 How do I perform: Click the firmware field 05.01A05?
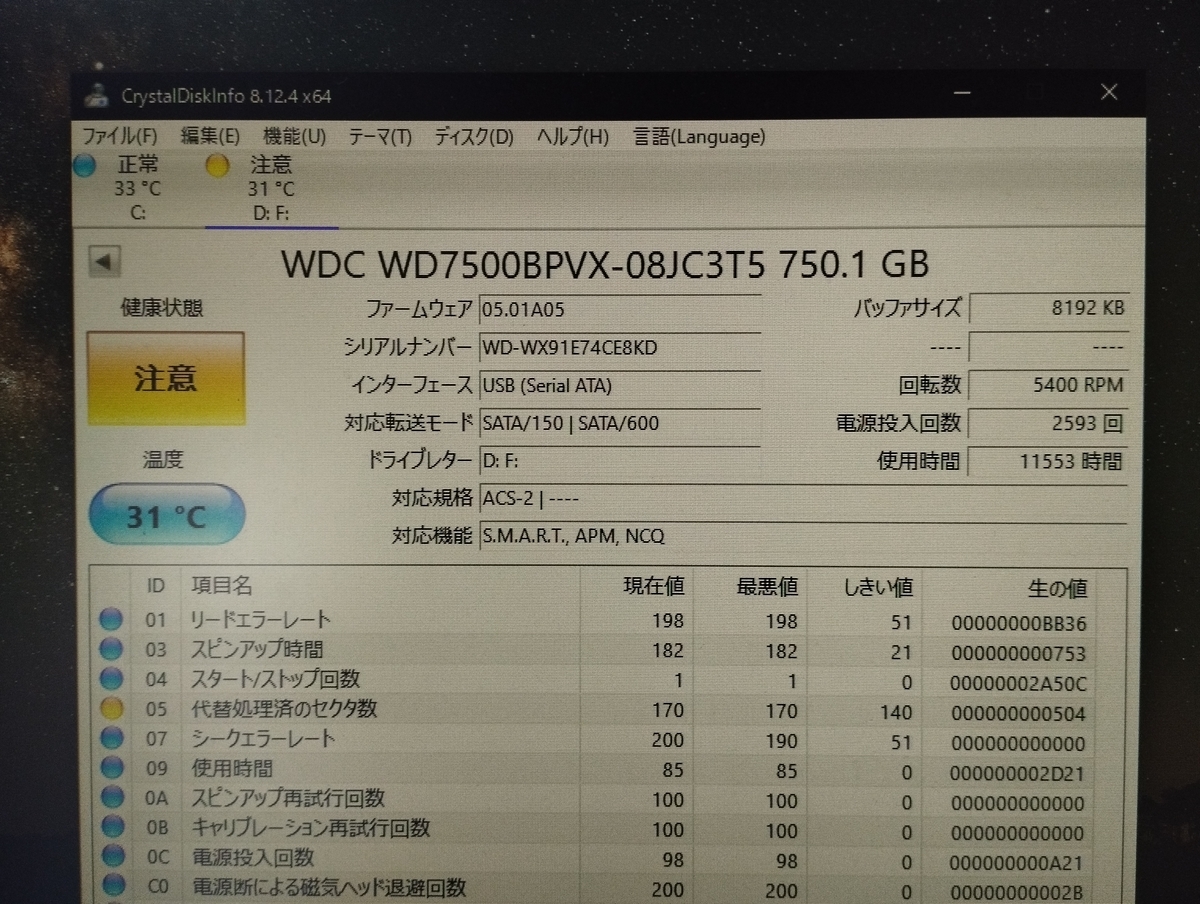coord(620,310)
